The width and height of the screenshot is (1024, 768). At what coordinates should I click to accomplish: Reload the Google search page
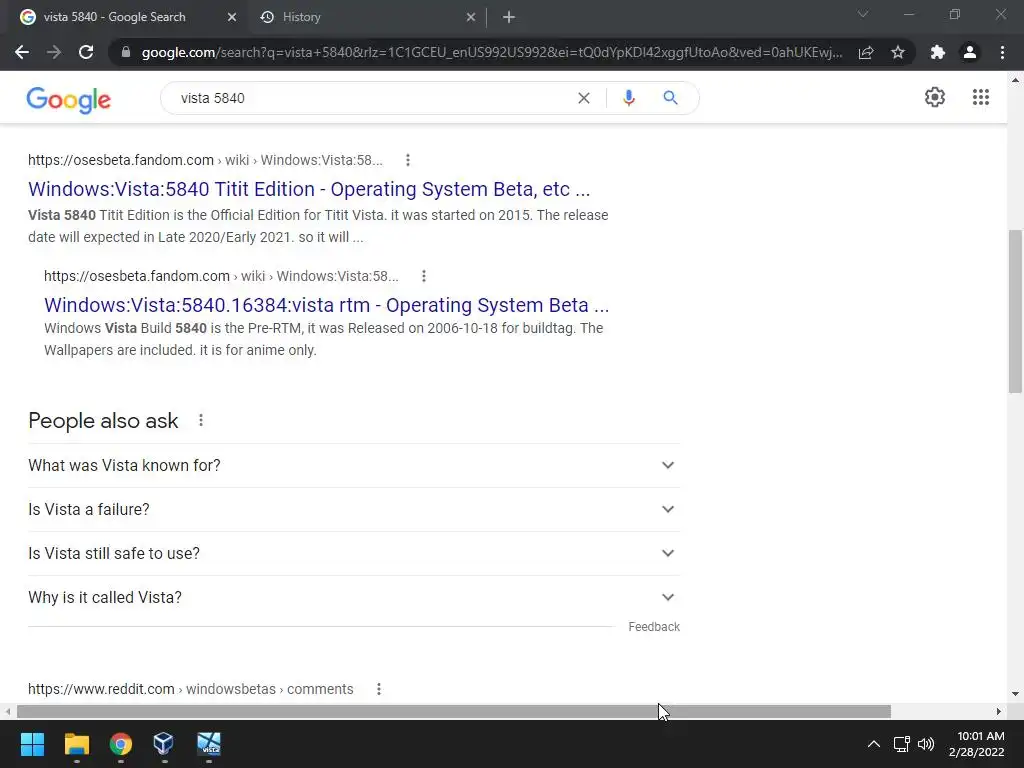coord(86,52)
